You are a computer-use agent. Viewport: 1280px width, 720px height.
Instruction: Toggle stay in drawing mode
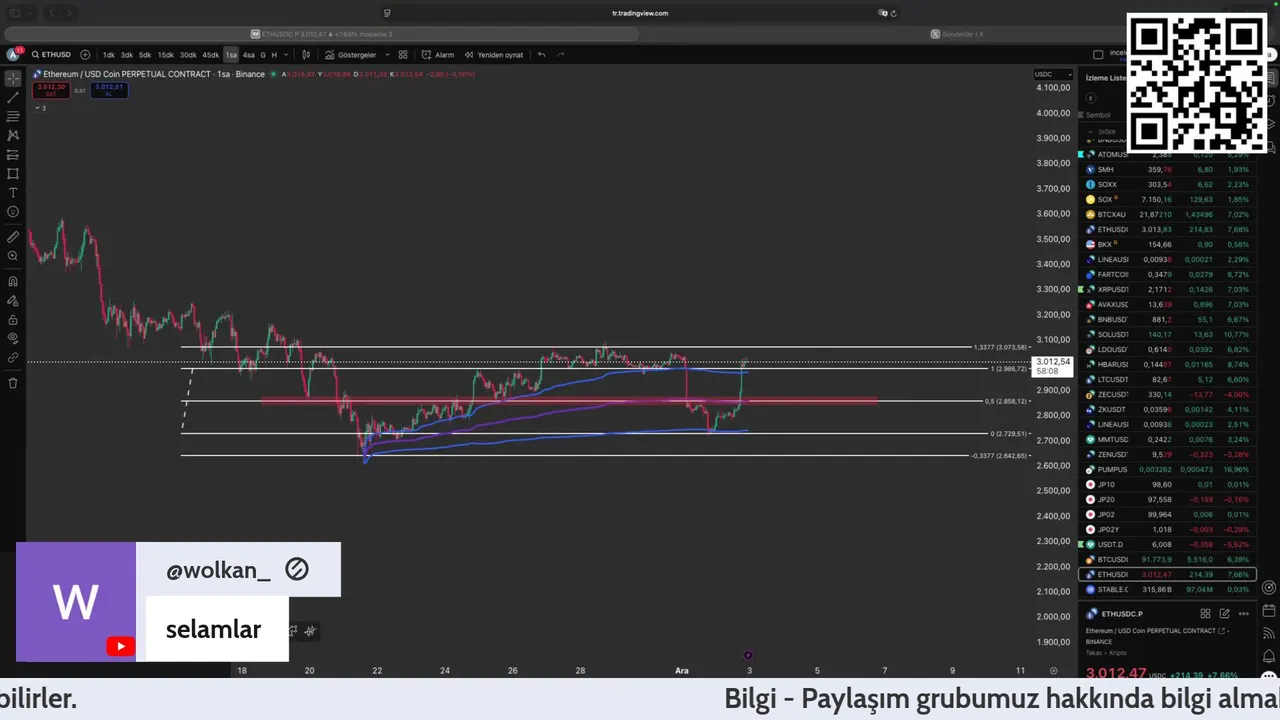click(x=13, y=301)
